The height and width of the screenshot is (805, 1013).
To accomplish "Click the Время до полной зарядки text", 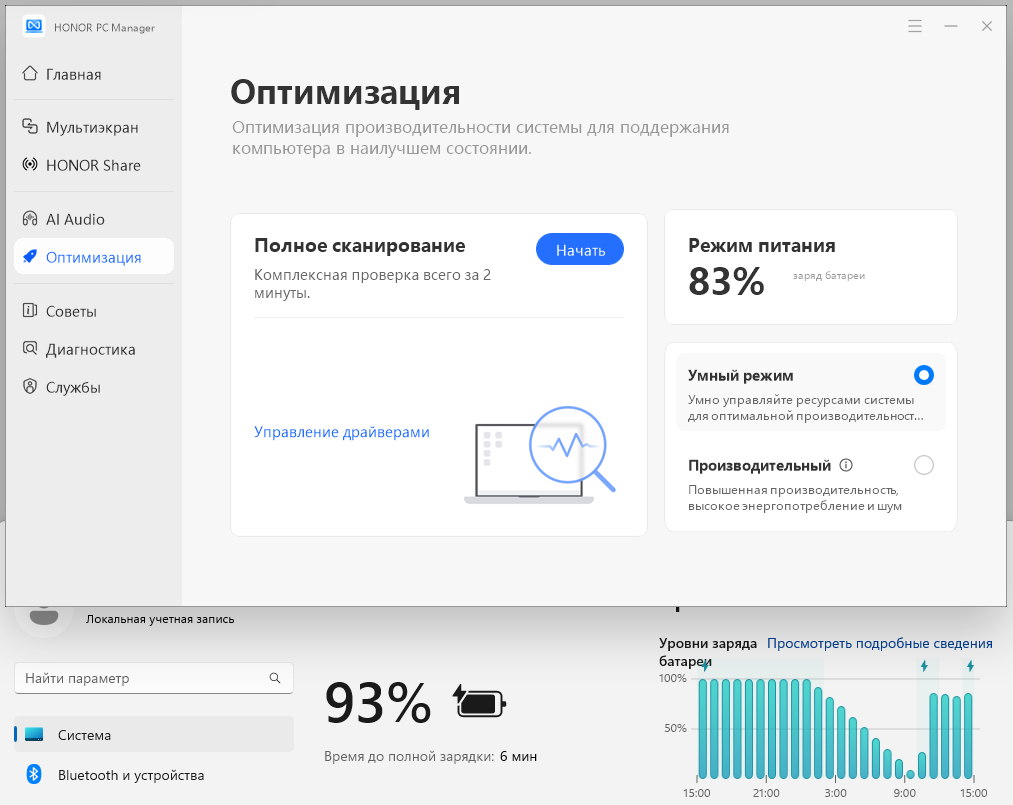I will click(x=409, y=757).
